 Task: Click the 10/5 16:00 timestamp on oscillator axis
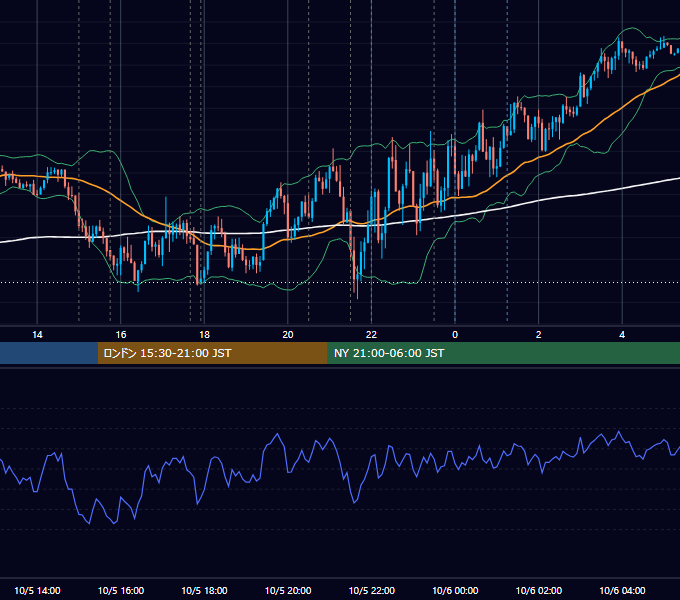(121, 590)
